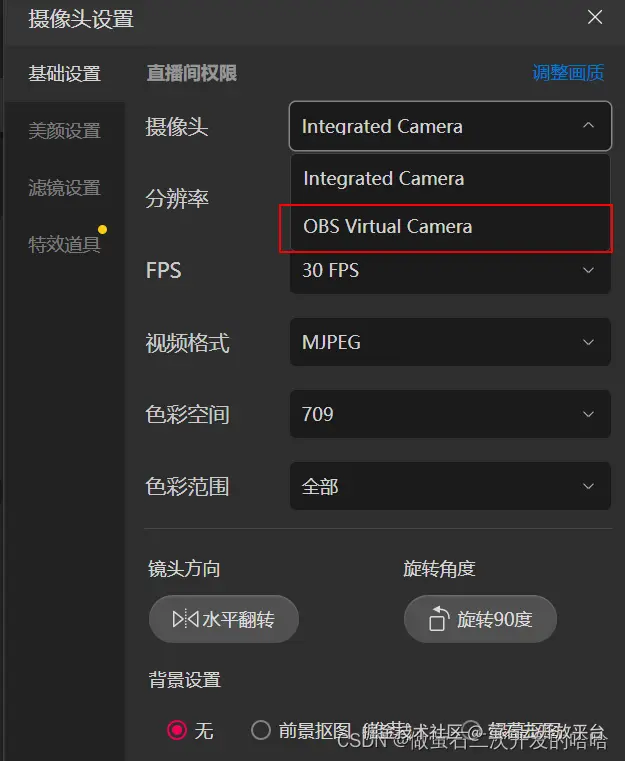Click the rotate icon on the 旋转90度 button
The image size is (625, 761).
[437, 620]
